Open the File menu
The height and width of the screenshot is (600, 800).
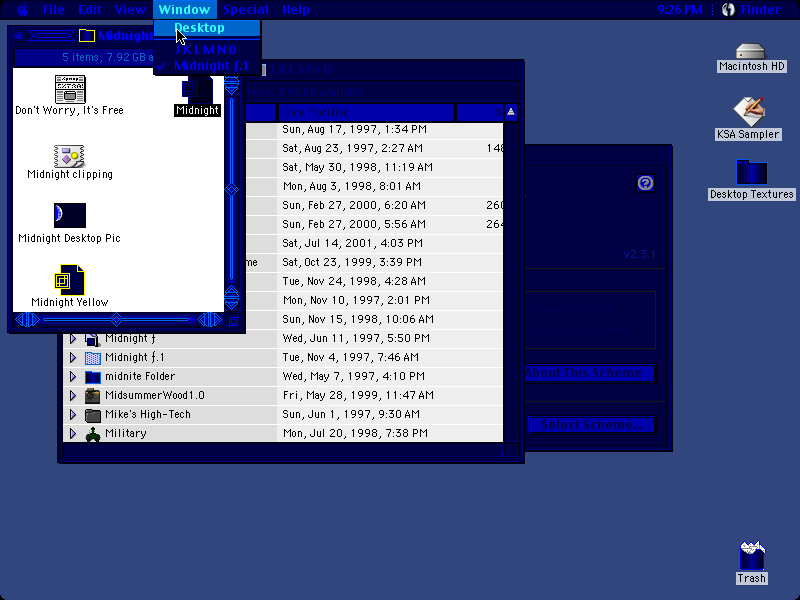54,10
